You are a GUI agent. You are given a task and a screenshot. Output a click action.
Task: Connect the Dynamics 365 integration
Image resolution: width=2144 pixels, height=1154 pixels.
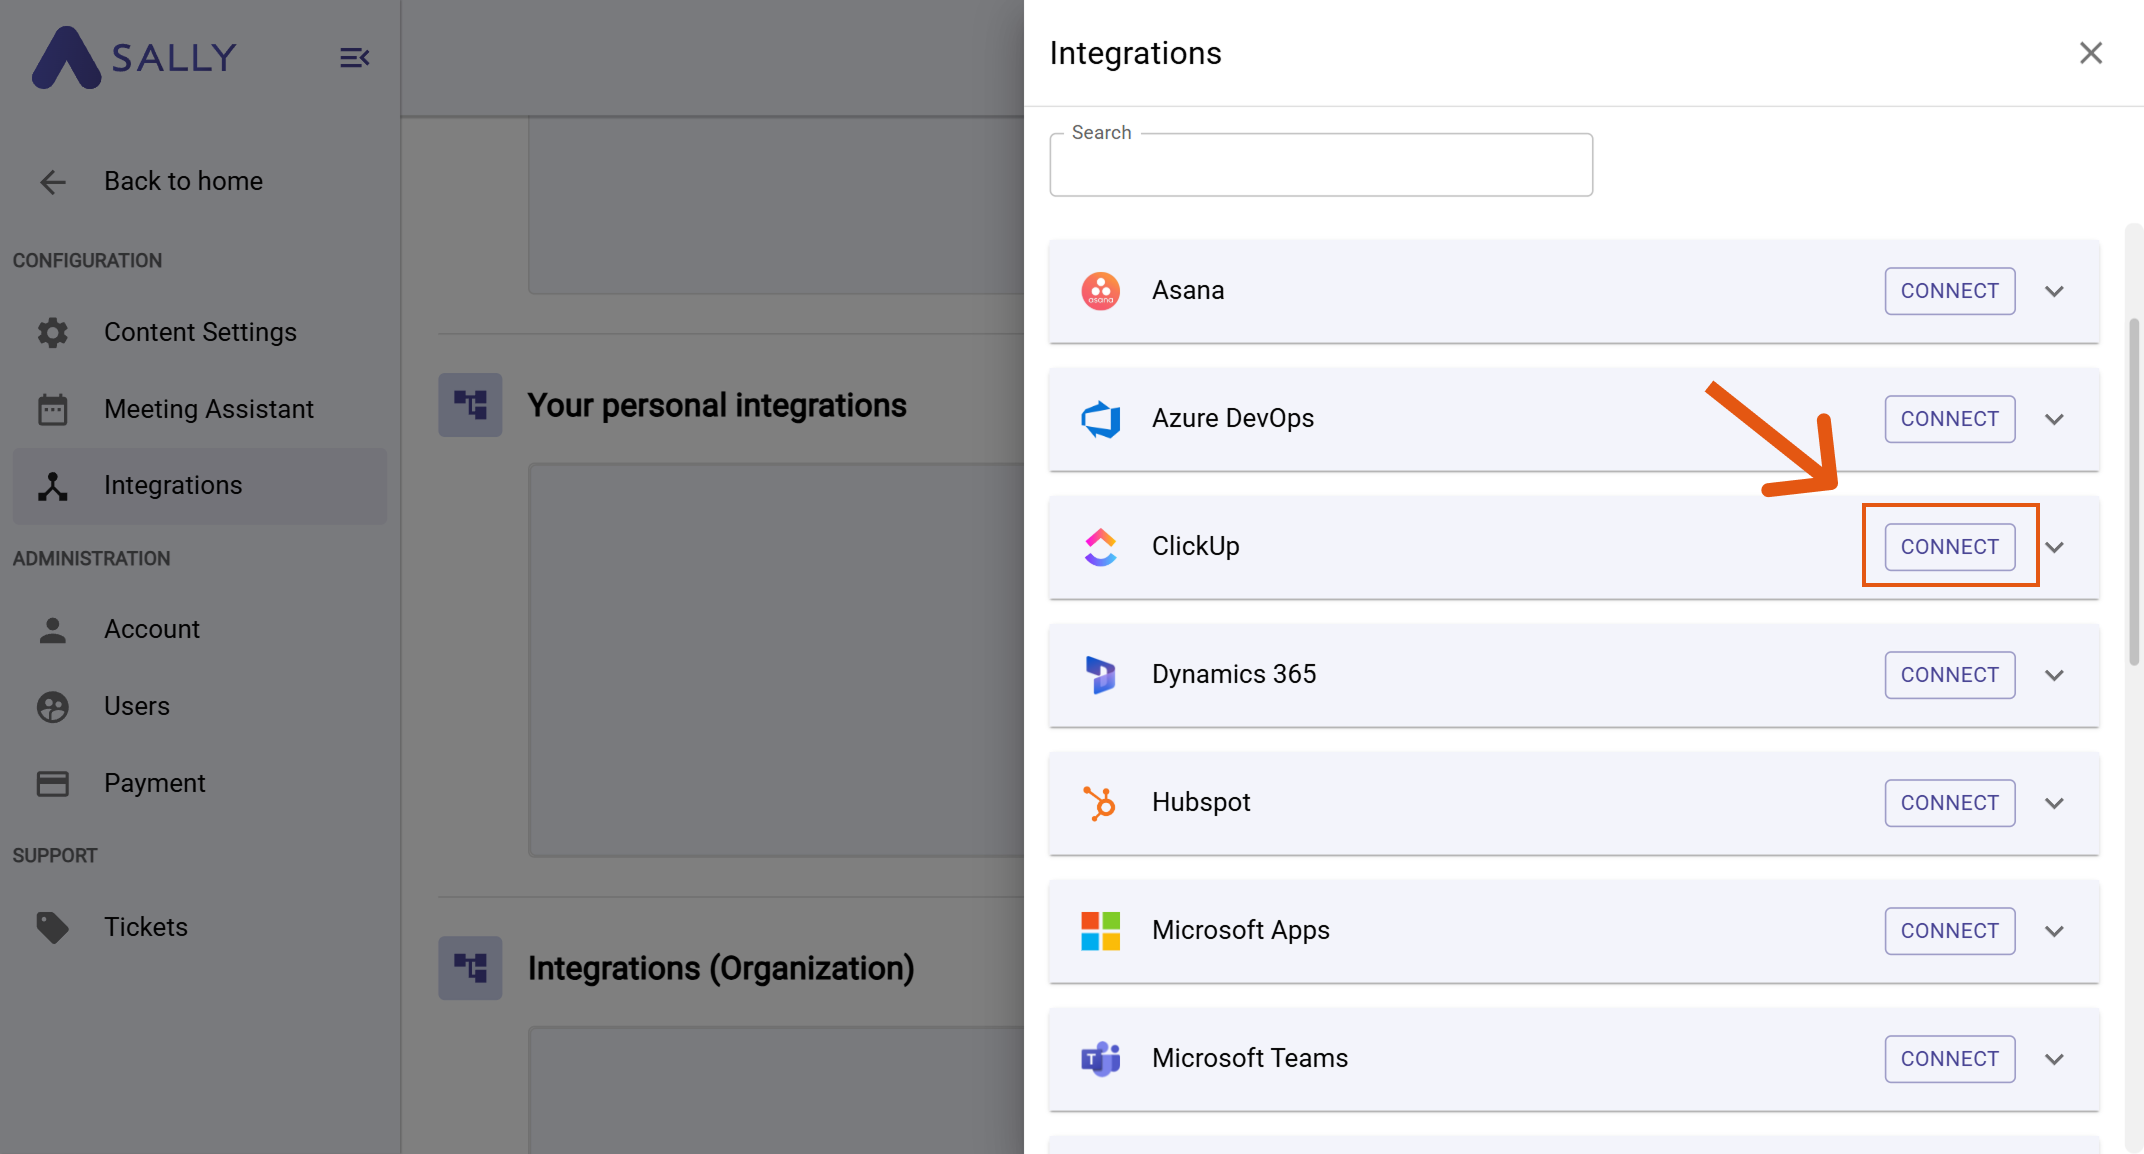pos(1950,675)
